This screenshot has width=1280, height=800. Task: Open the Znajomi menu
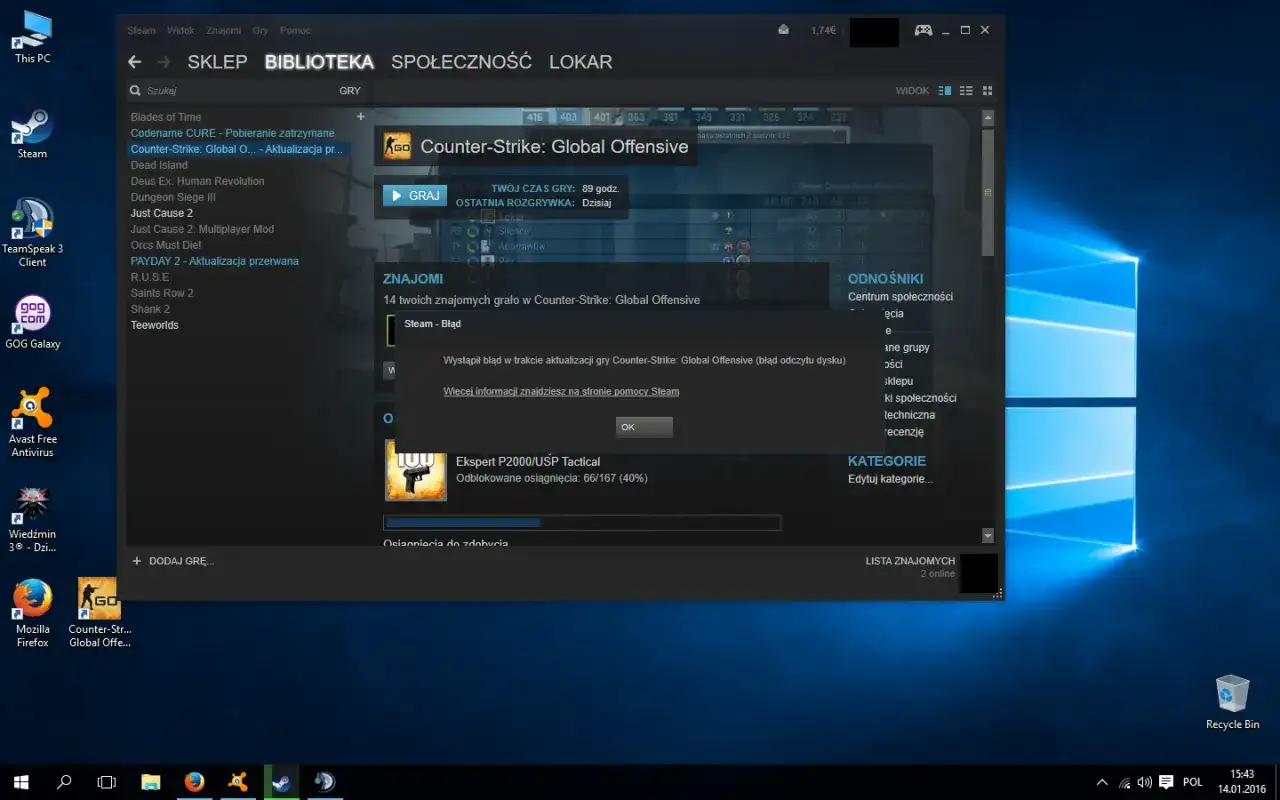[224, 30]
